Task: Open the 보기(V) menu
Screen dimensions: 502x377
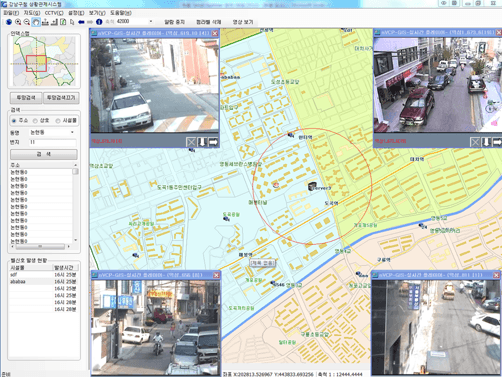Action: point(97,13)
